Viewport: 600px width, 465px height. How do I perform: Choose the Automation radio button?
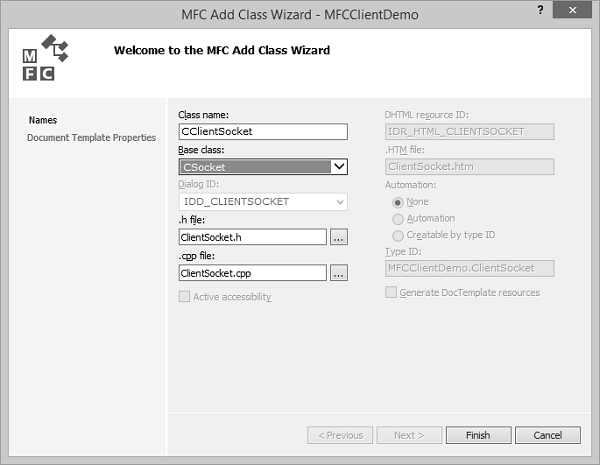point(399,219)
